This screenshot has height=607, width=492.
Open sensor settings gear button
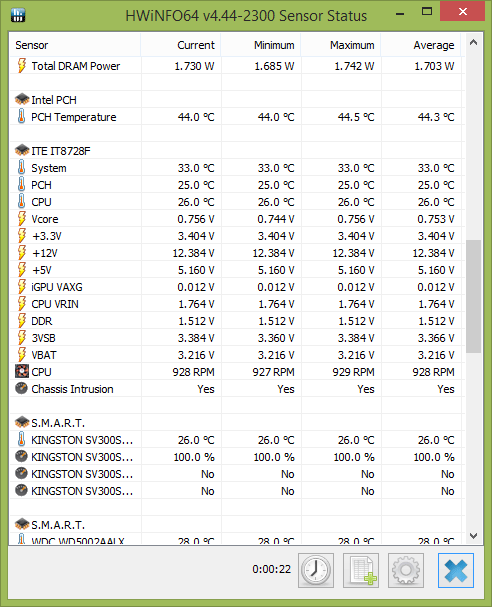pyautogui.click(x=406, y=570)
